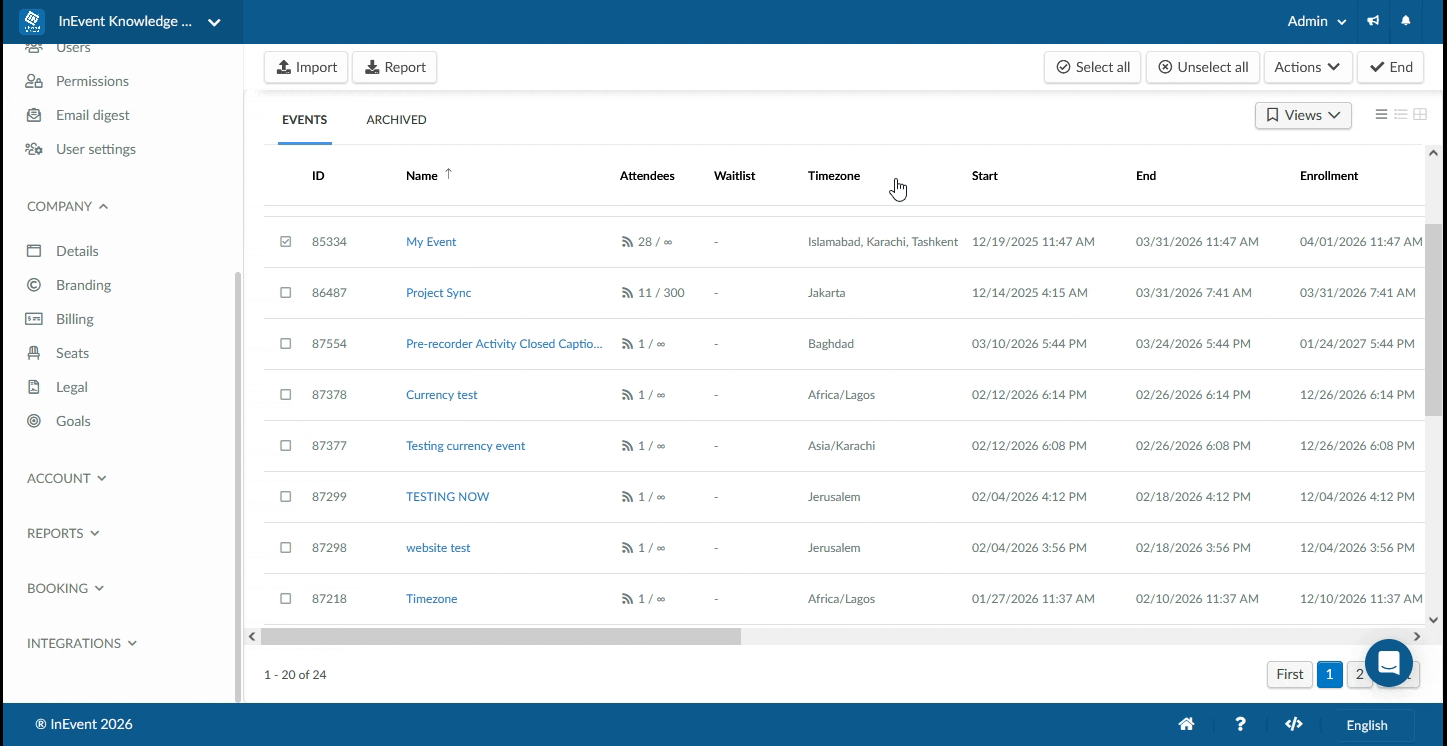The height and width of the screenshot is (746, 1447).
Task: Expand the REPORTS sidebar section
Action: [63, 533]
